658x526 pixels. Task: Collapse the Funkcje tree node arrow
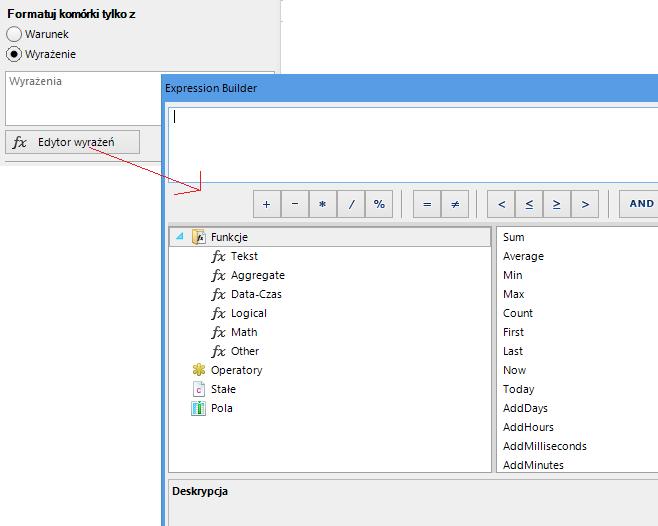[180, 236]
